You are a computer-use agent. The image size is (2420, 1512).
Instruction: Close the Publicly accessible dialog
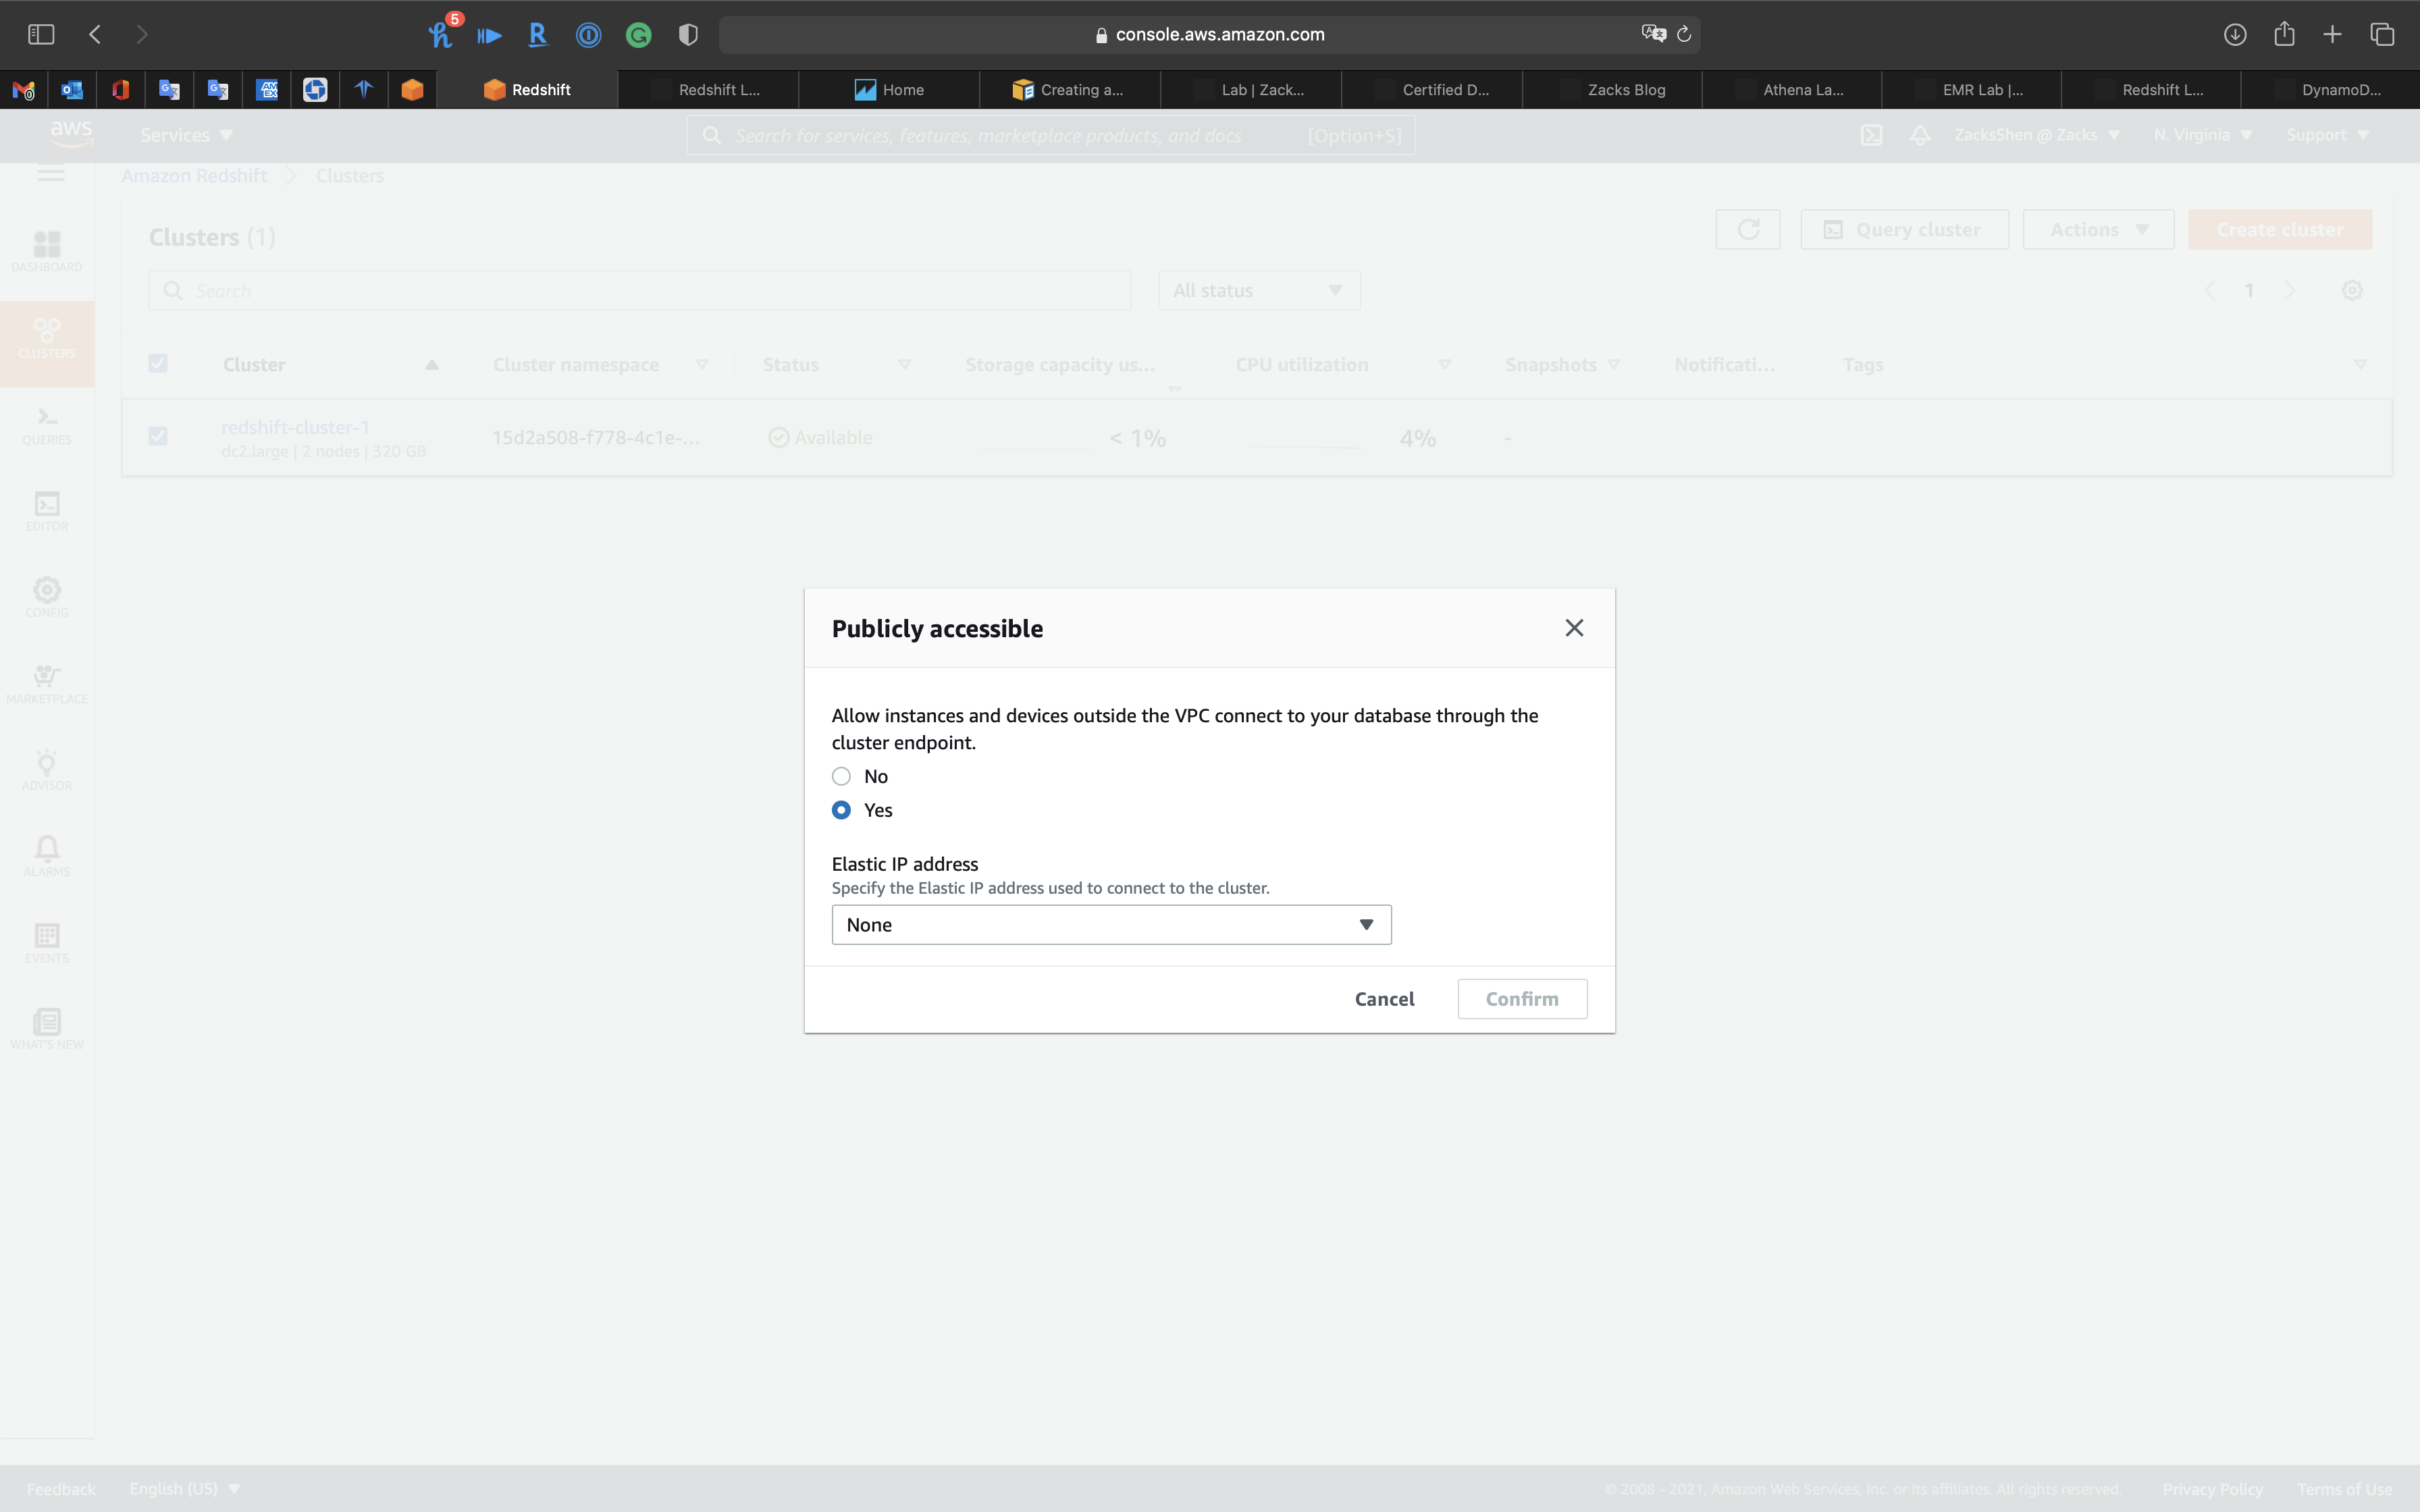[x=1574, y=628]
